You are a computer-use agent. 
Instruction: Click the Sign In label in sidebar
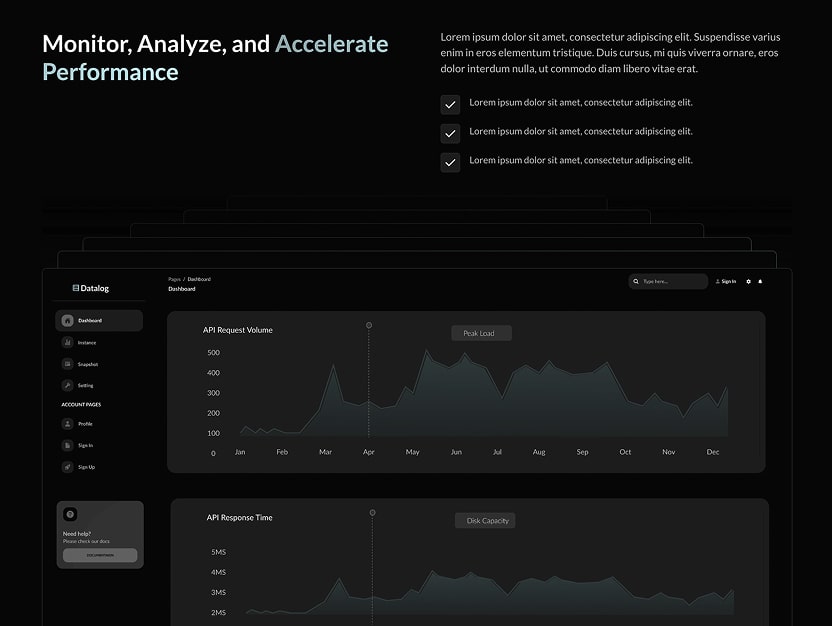pyautogui.click(x=85, y=446)
